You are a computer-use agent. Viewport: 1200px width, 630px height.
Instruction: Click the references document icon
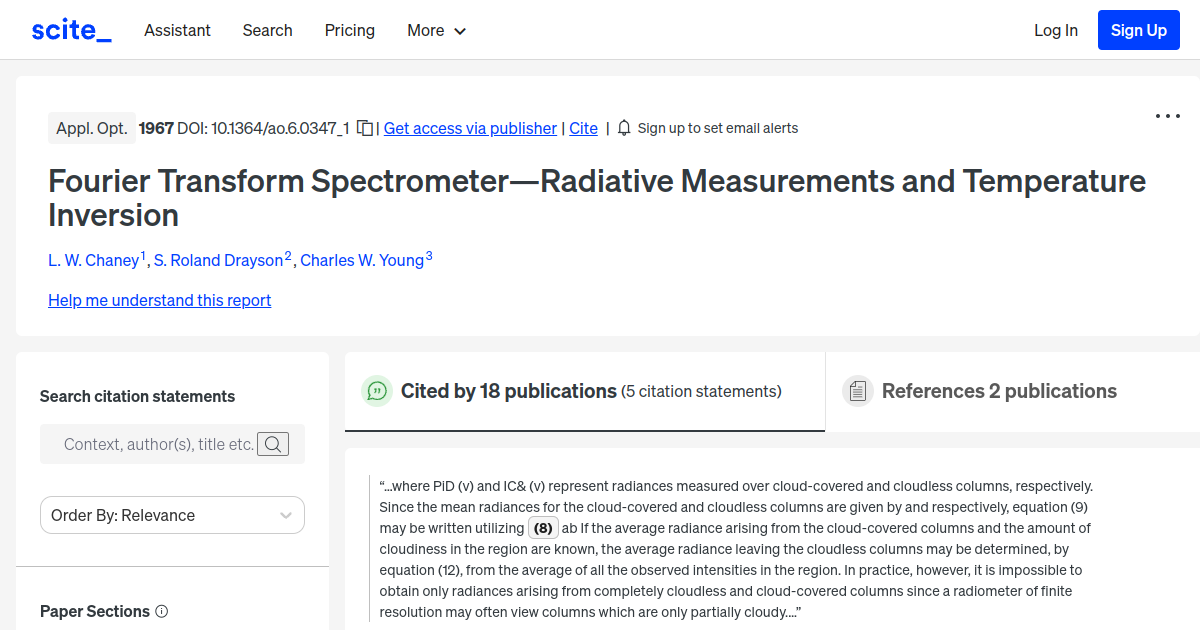858,390
